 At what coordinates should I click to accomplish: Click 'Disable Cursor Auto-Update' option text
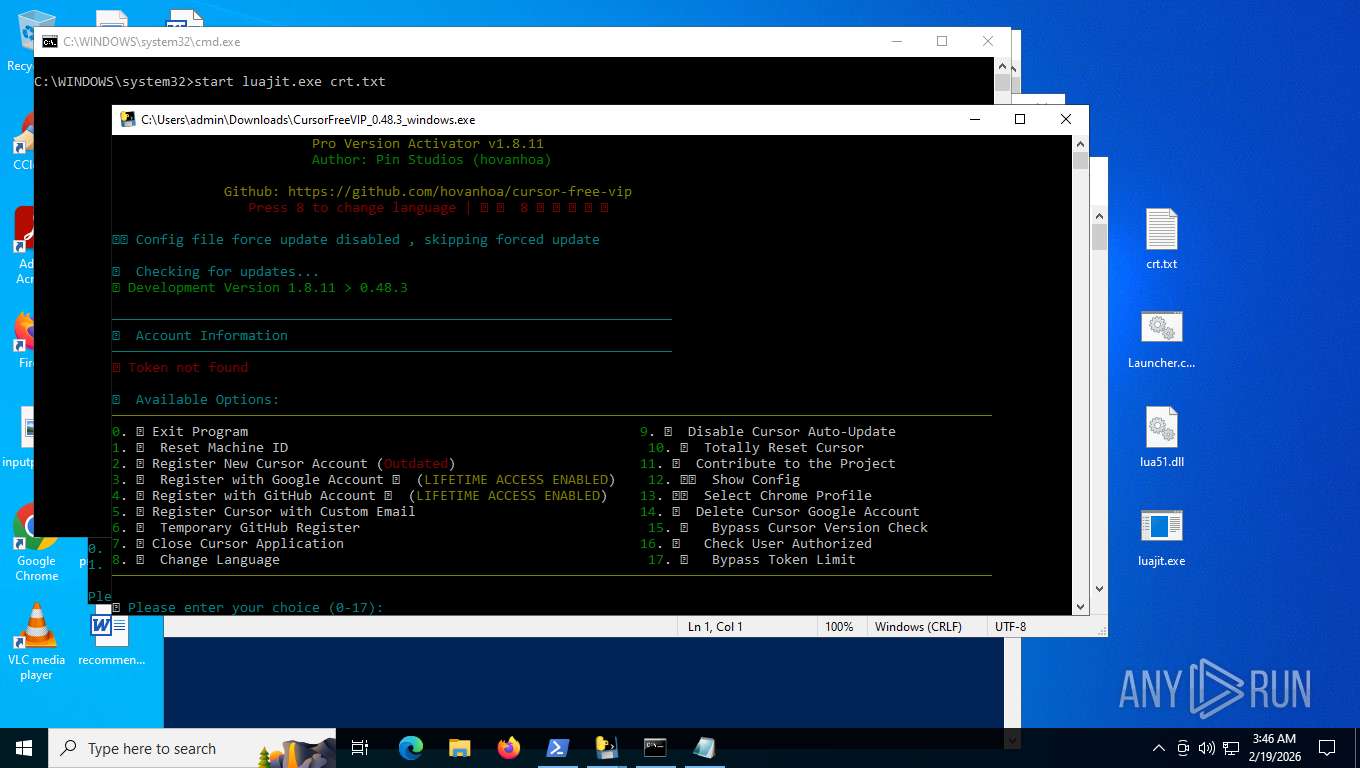pos(792,432)
